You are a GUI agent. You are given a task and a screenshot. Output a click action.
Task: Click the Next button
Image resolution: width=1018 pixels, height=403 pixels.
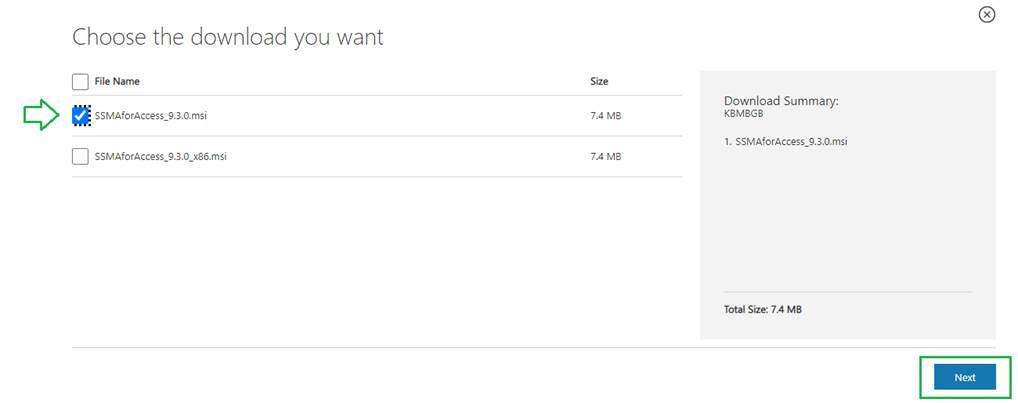(964, 377)
